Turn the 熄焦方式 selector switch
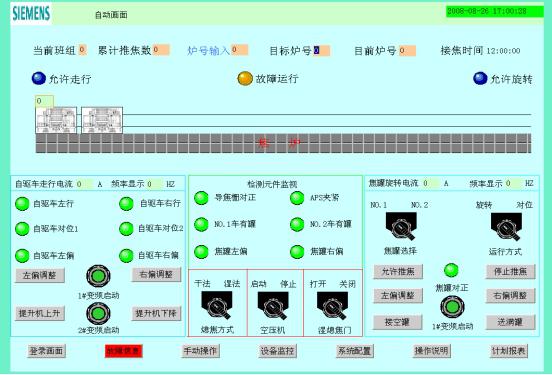Image resolution: width=552 pixels, height=375 pixels. [x=217, y=305]
